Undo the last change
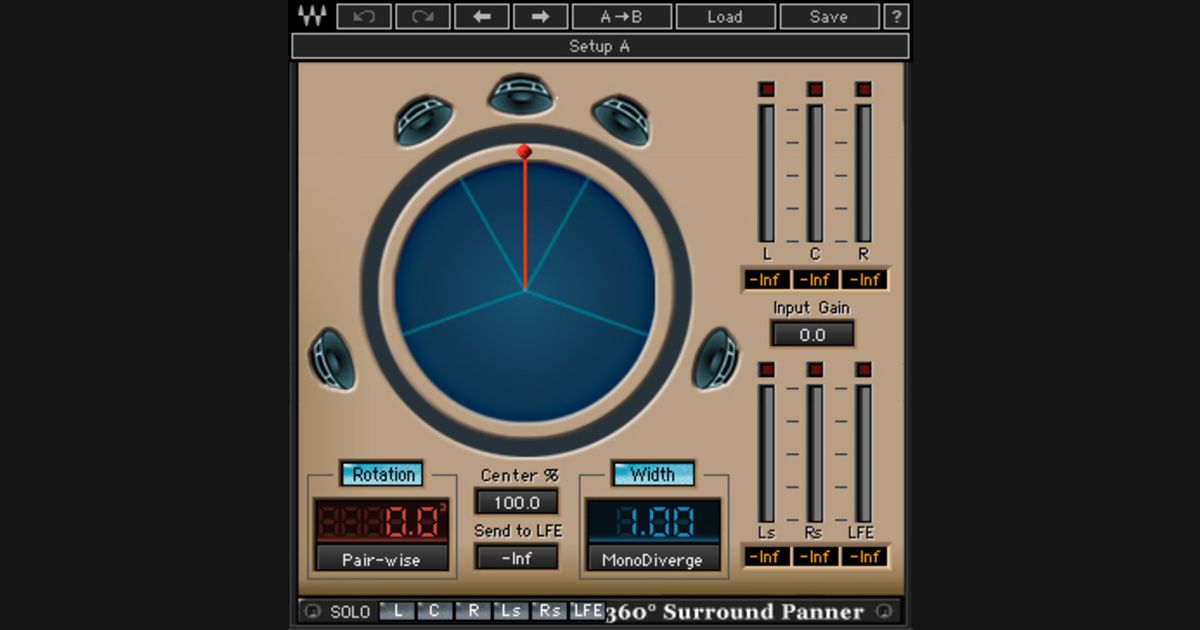This screenshot has width=1200, height=630. click(364, 16)
